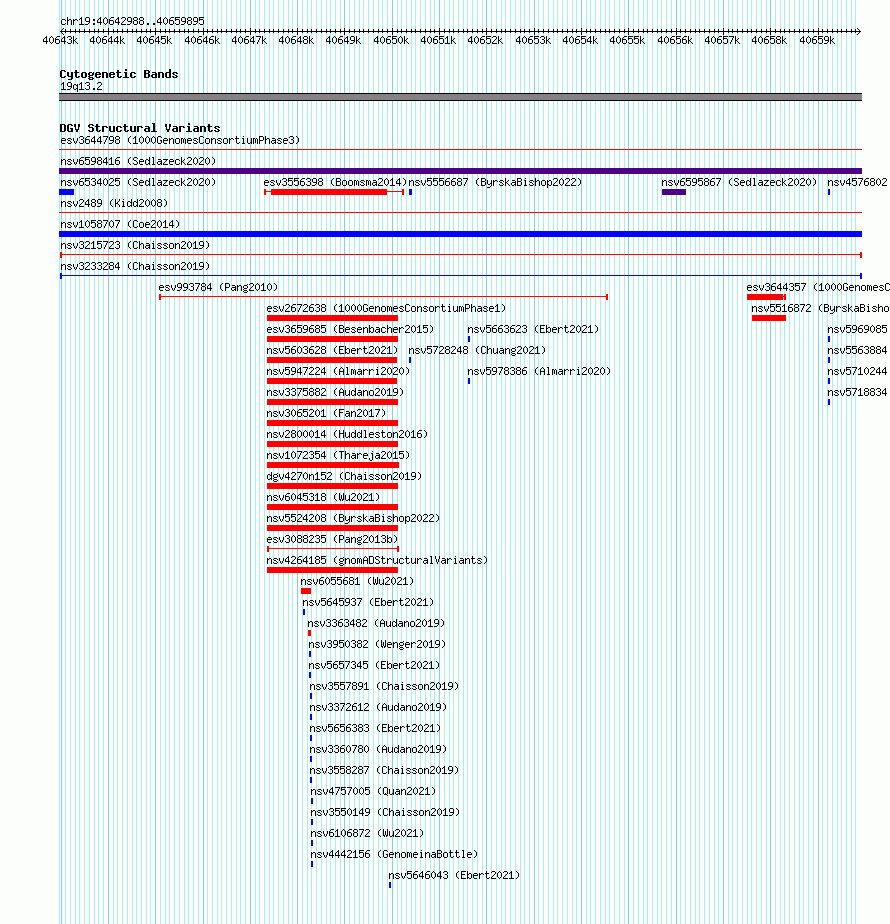890x924 pixels.
Task: Click nsv4576802 variant label
Action: tap(857, 182)
